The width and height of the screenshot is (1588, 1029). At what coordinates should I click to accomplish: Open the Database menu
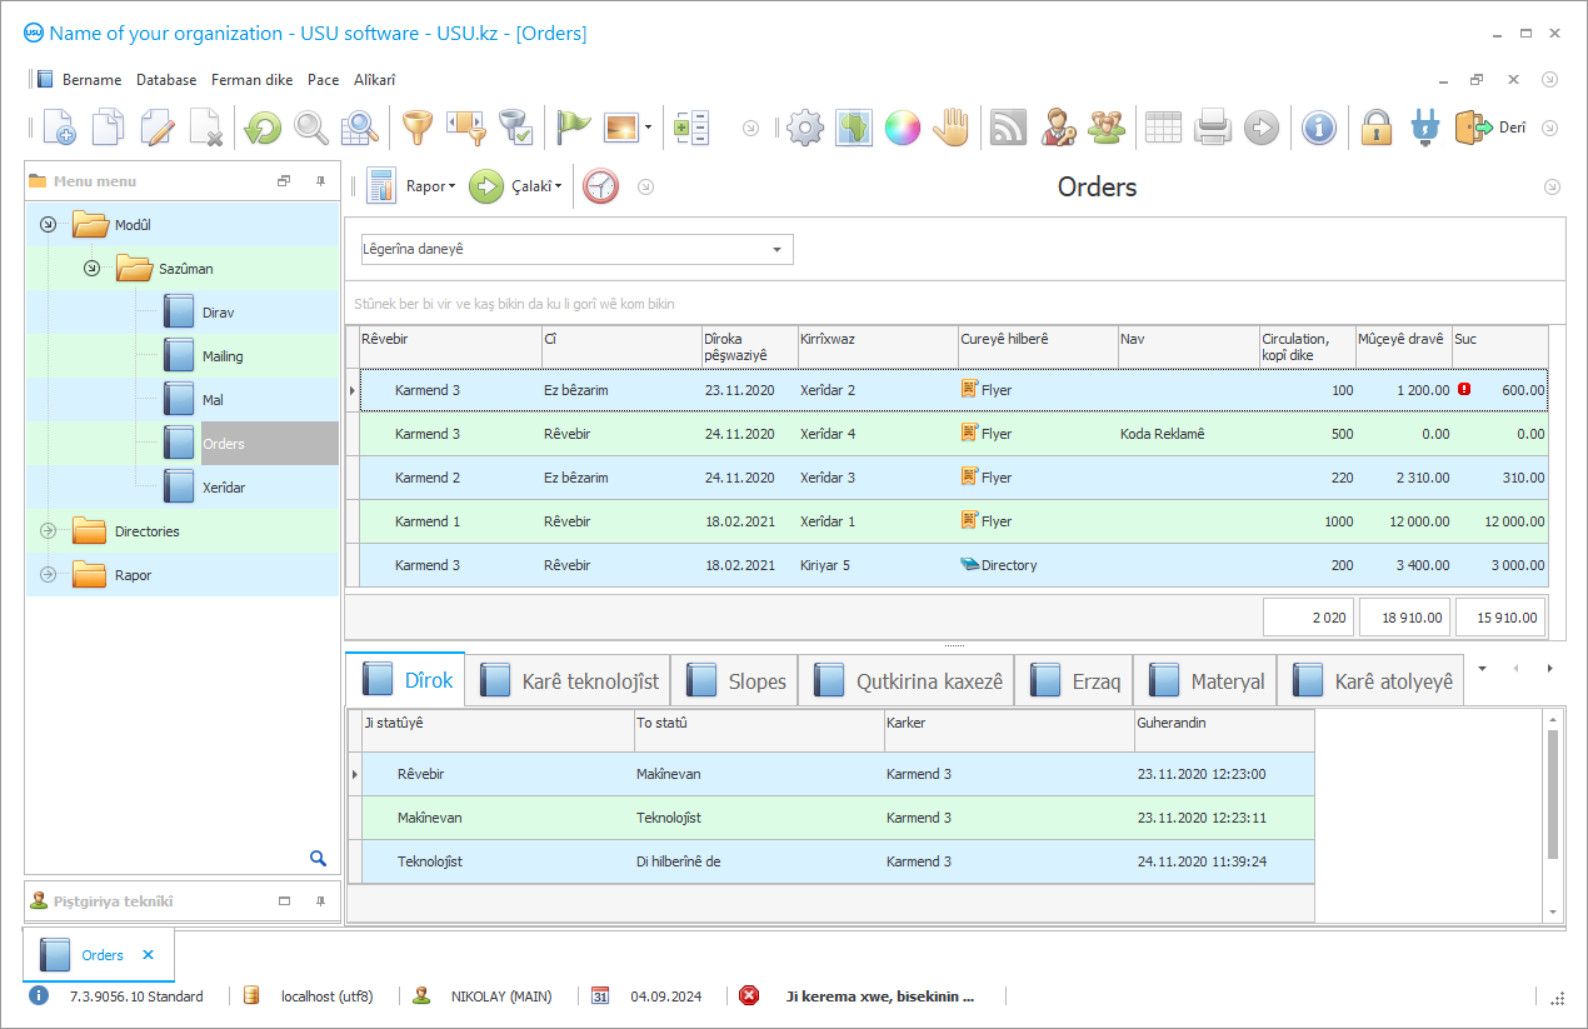coord(166,80)
